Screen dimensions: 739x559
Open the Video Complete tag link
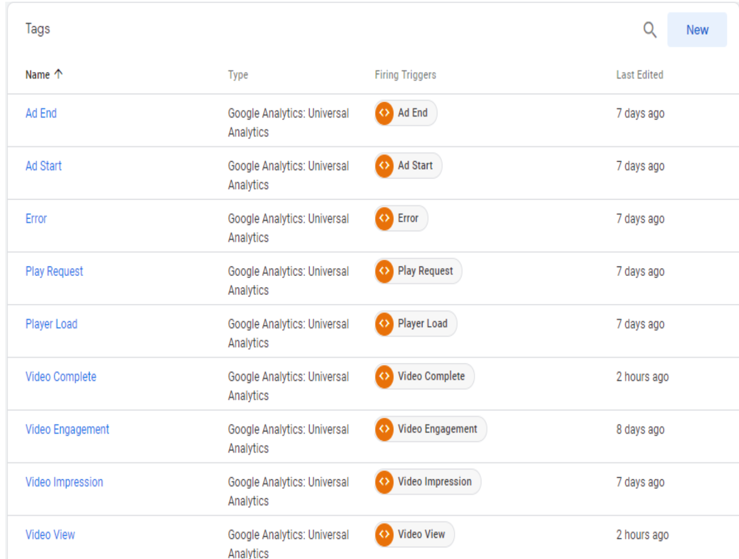(61, 377)
